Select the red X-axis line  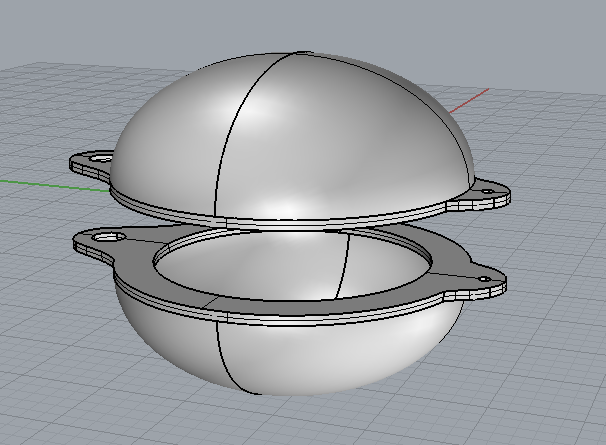click(x=469, y=101)
